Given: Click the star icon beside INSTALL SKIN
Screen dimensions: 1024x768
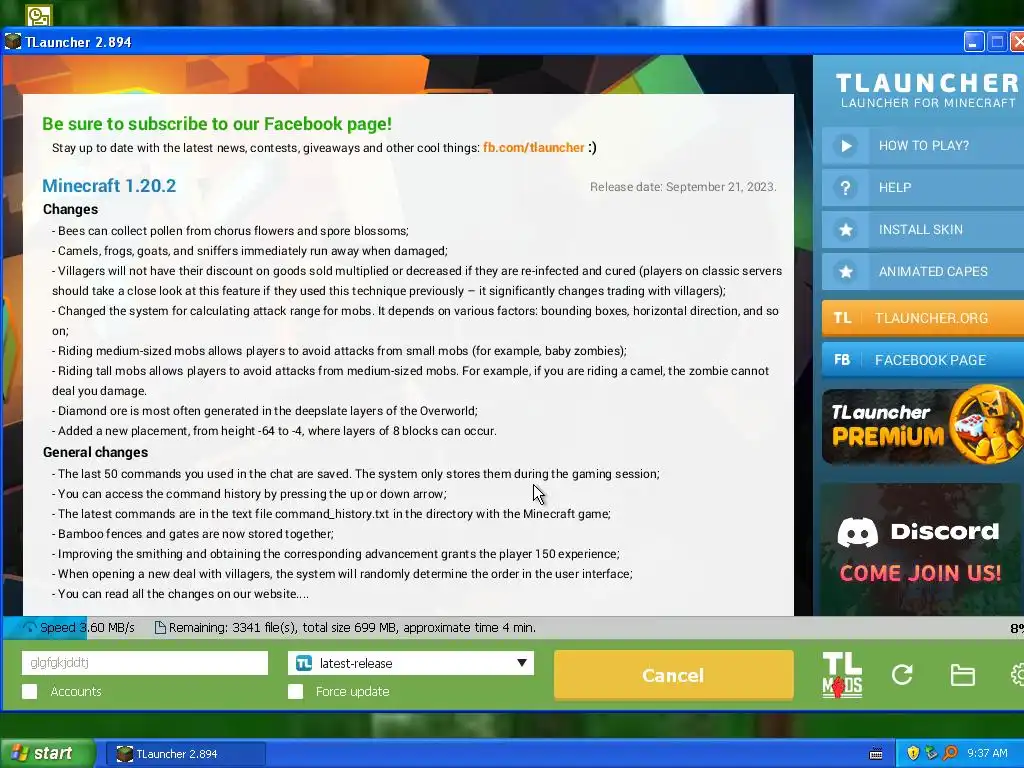Looking at the screenshot, I should [x=845, y=230].
